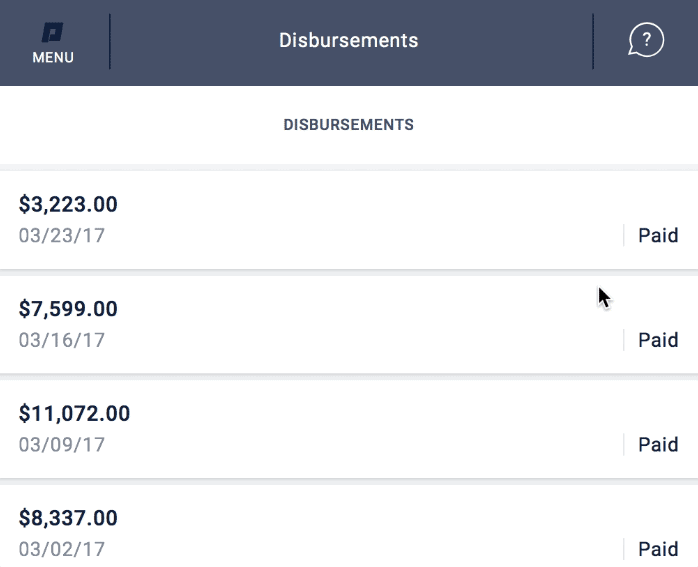Click the 03/16/17 disbursement date
The height and width of the screenshot is (567, 698).
(x=62, y=340)
